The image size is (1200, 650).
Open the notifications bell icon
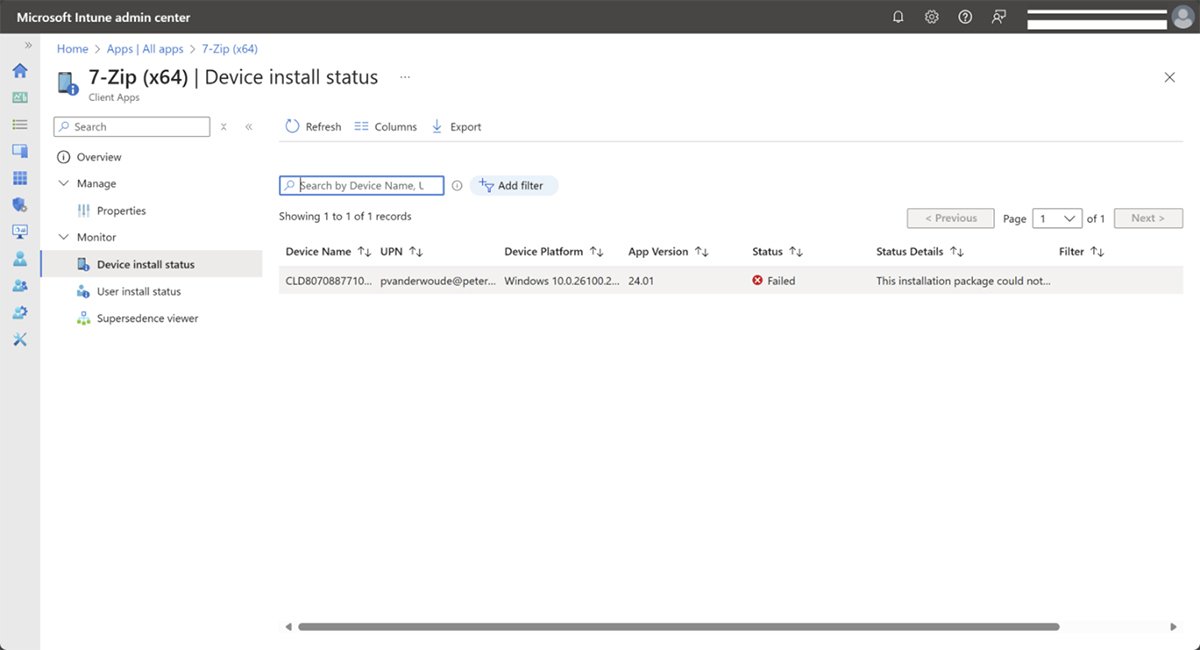click(898, 17)
